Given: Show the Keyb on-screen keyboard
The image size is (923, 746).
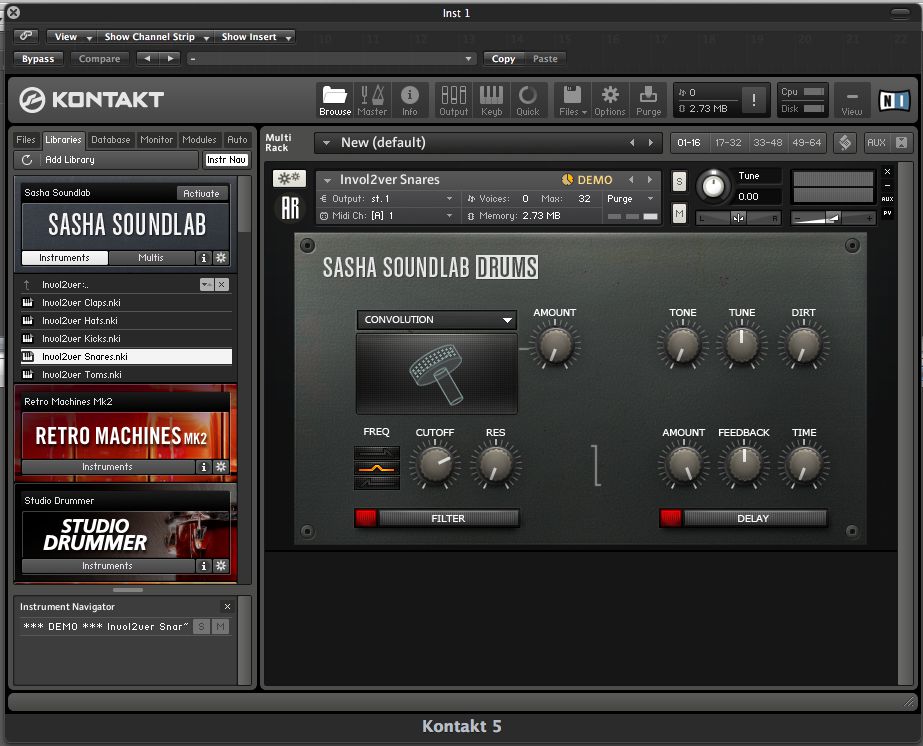Looking at the screenshot, I should tap(491, 100).
